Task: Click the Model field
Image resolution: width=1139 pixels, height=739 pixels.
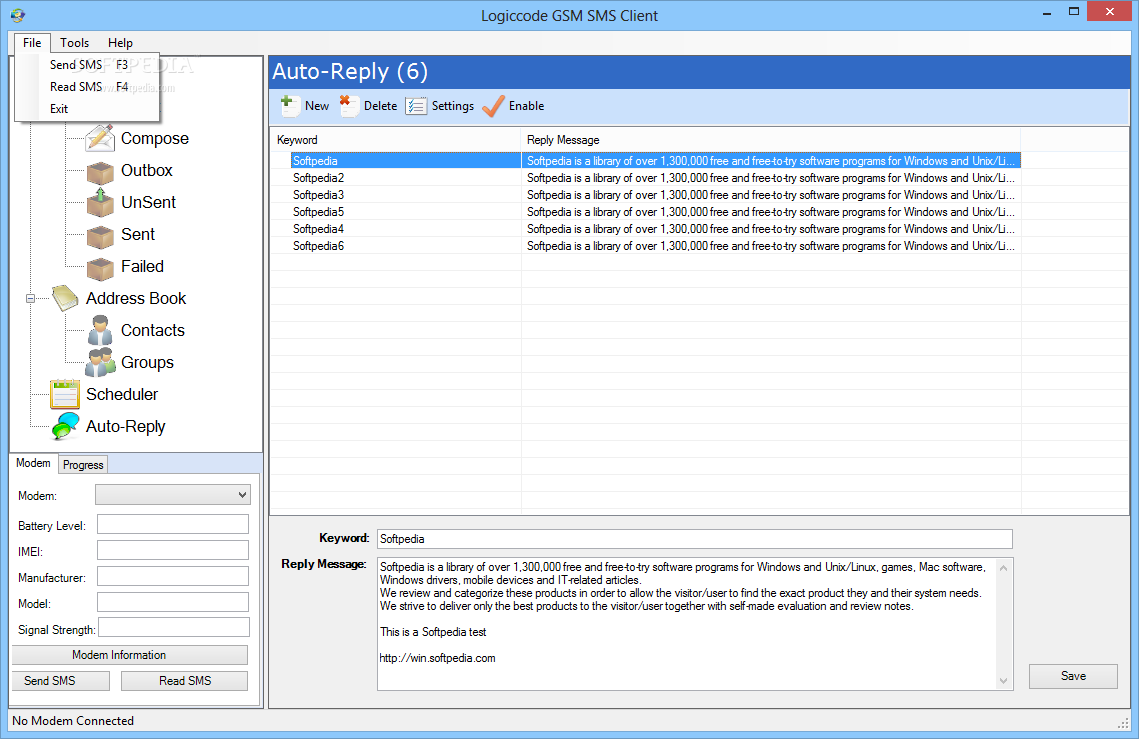Action: [x=173, y=602]
